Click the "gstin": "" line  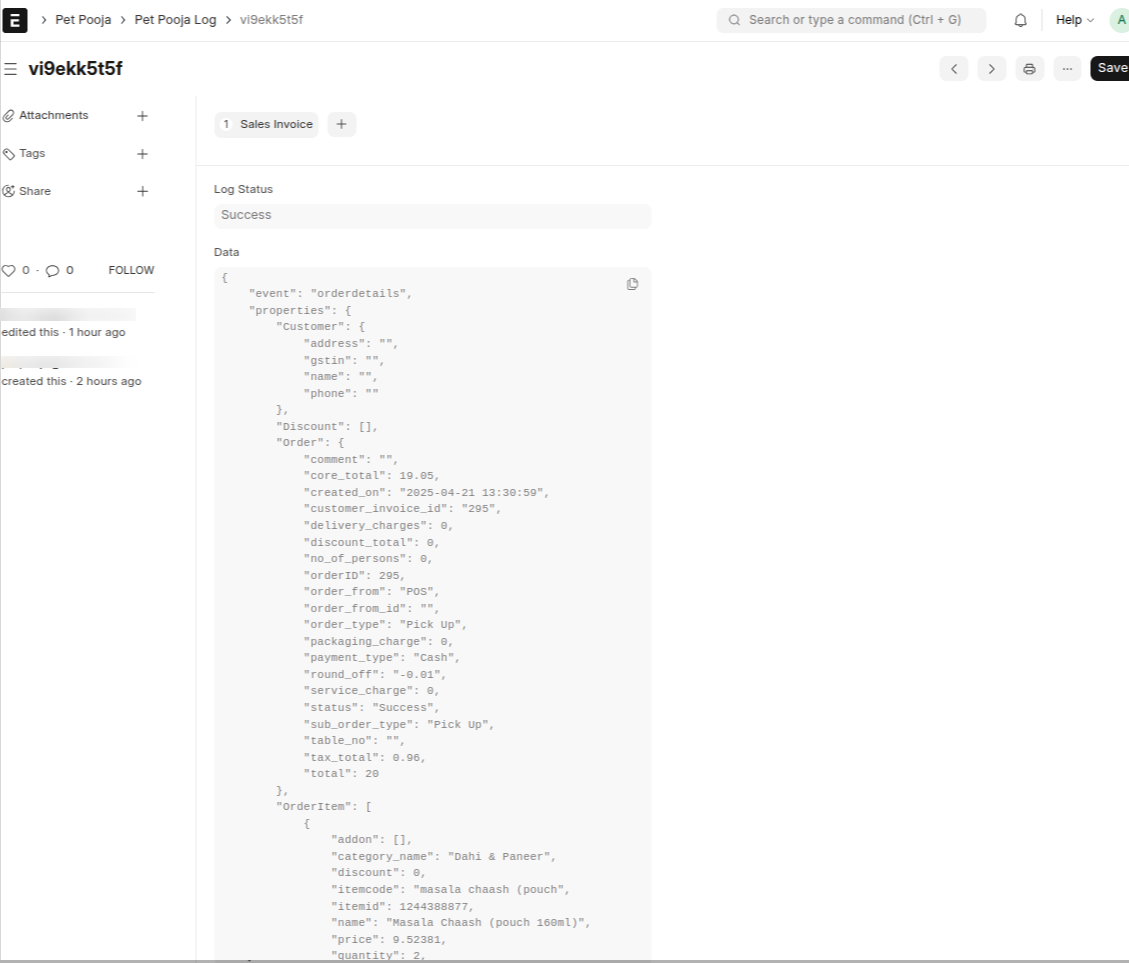pyautogui.click(x=344, y=361)
